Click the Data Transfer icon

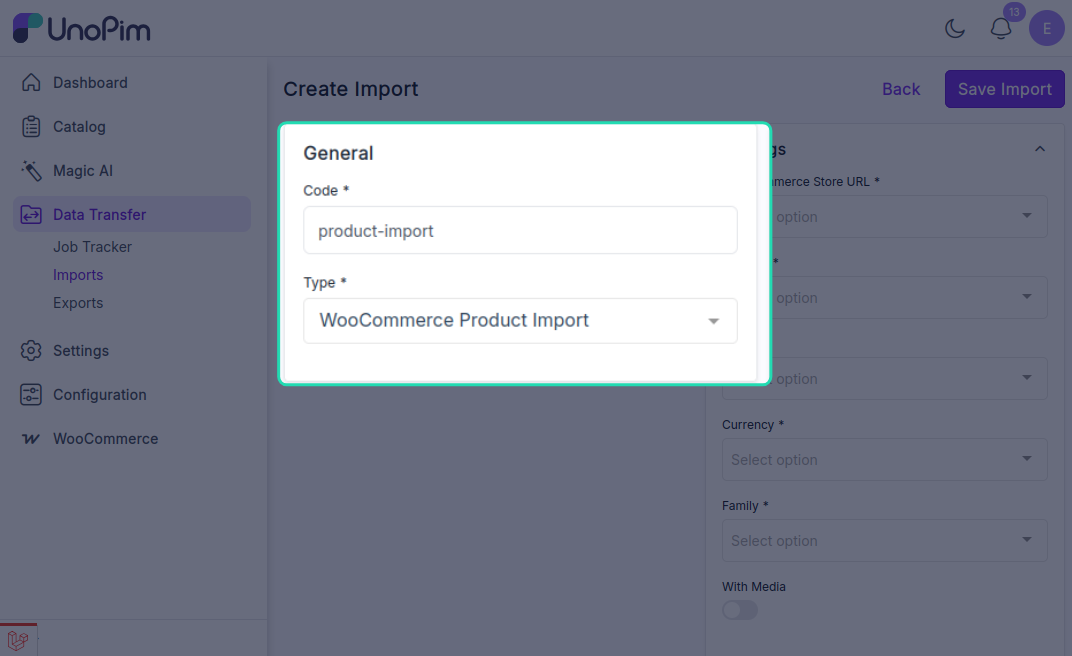pos(31,215)
